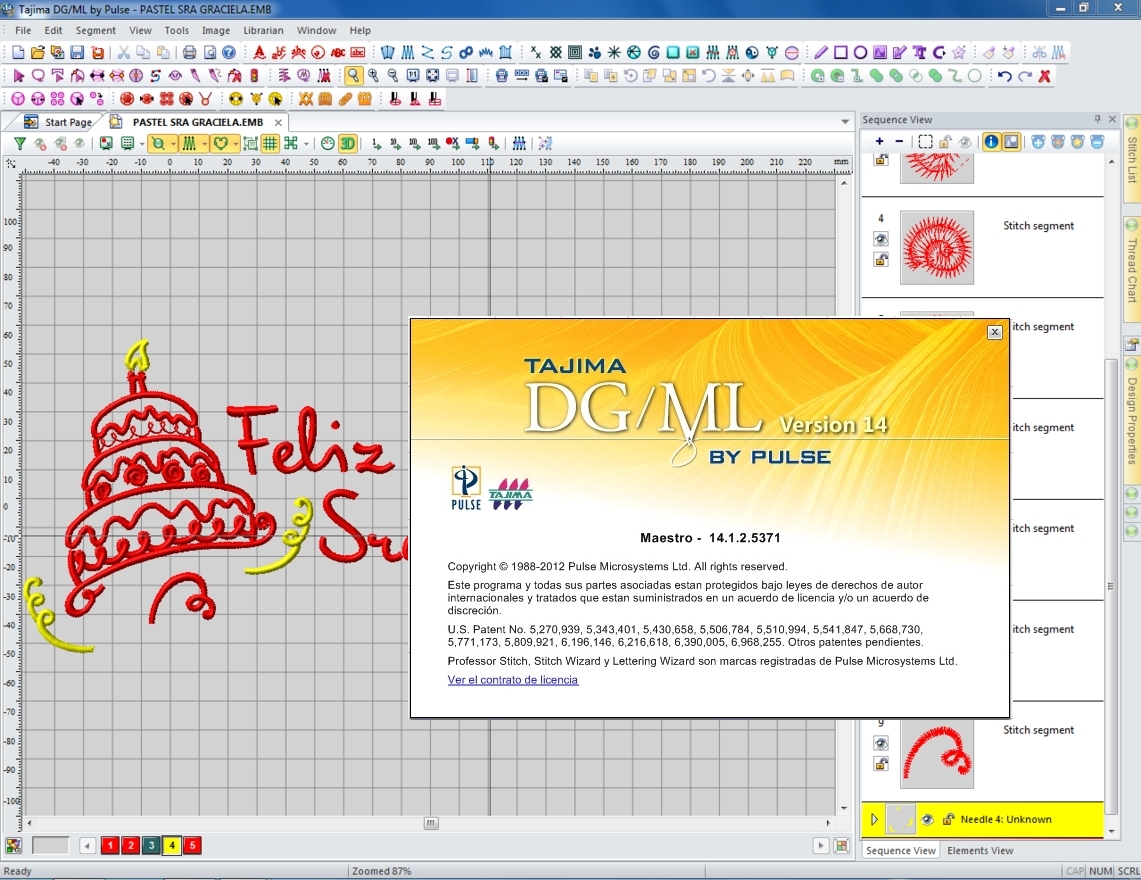Add a segment with the plus icon

tap(880, 142)
